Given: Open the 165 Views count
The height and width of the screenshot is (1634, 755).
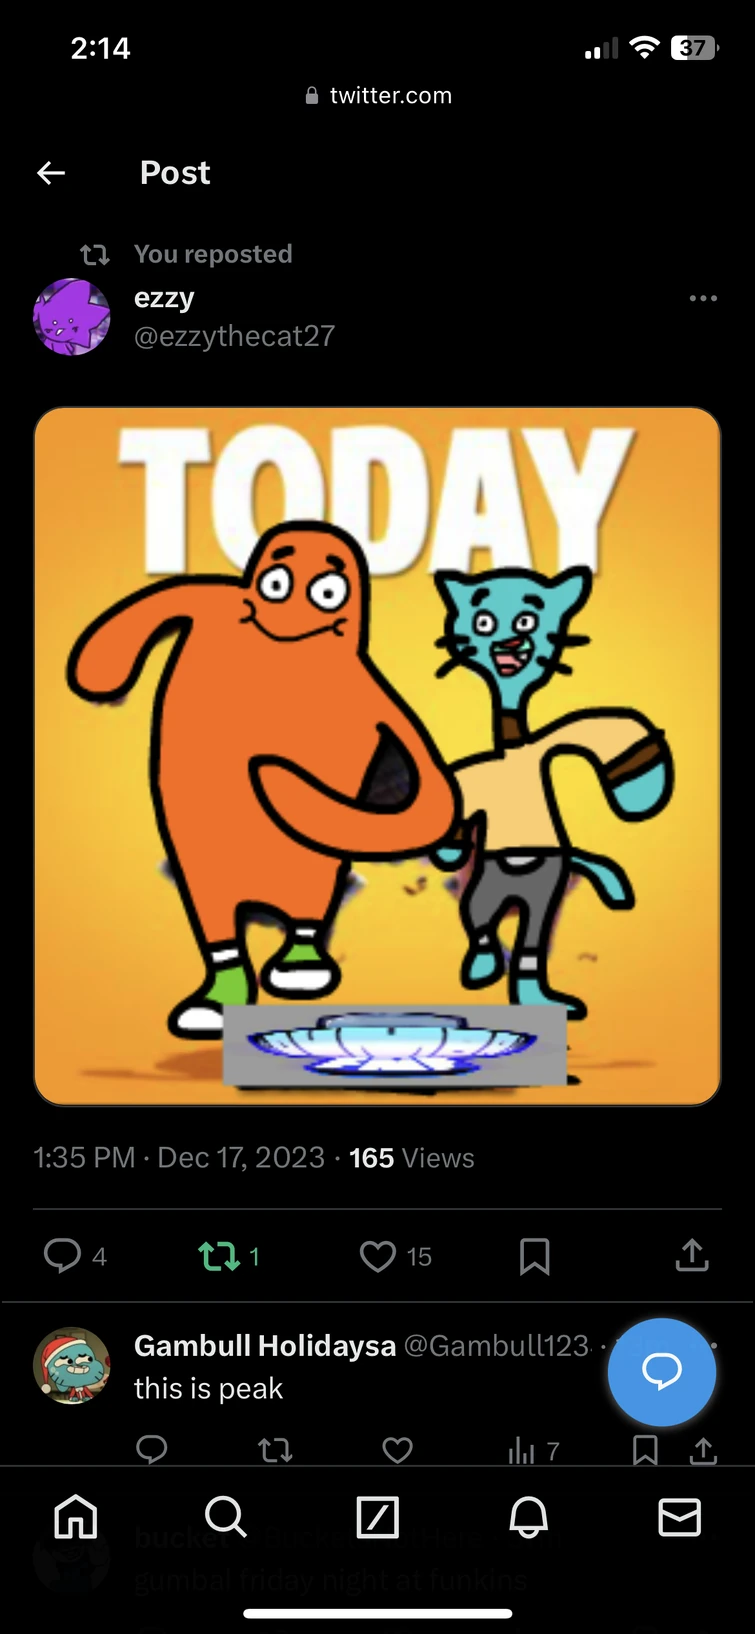Looking at the screenshot, I should coord(411,1158).
